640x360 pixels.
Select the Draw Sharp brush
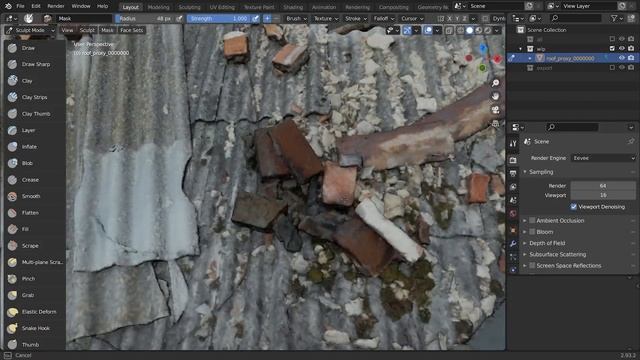(34, 64)
